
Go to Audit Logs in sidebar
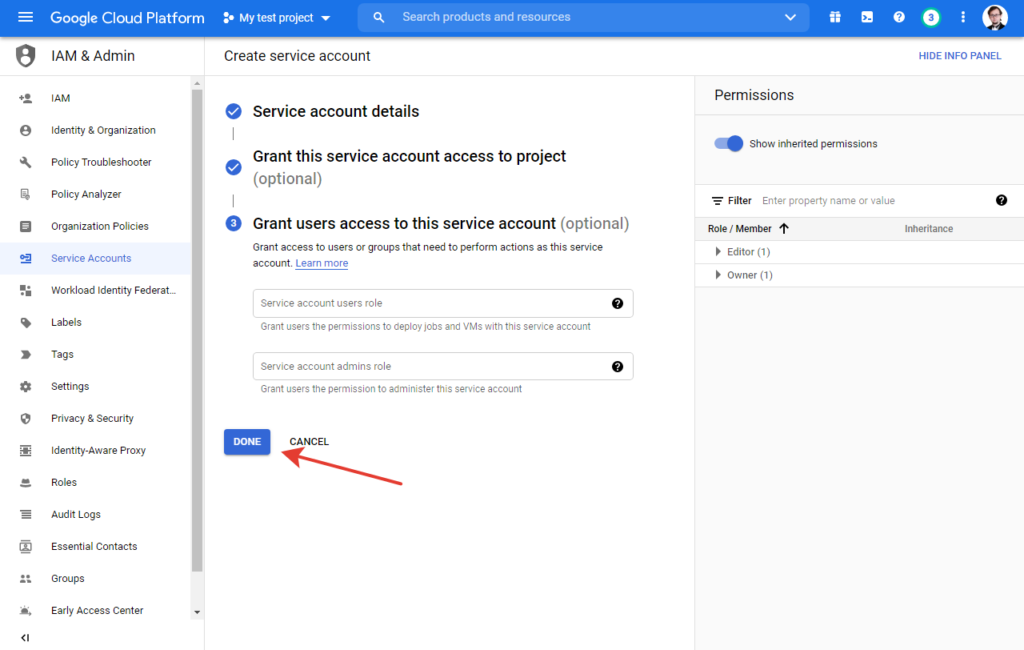76,514
